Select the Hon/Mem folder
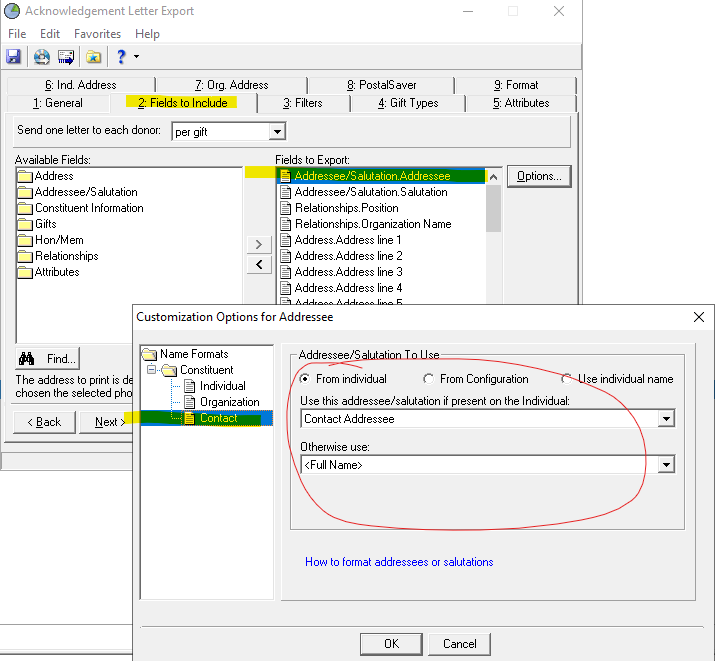The height and width of the screenshot is (661, 715). [51, 240]
